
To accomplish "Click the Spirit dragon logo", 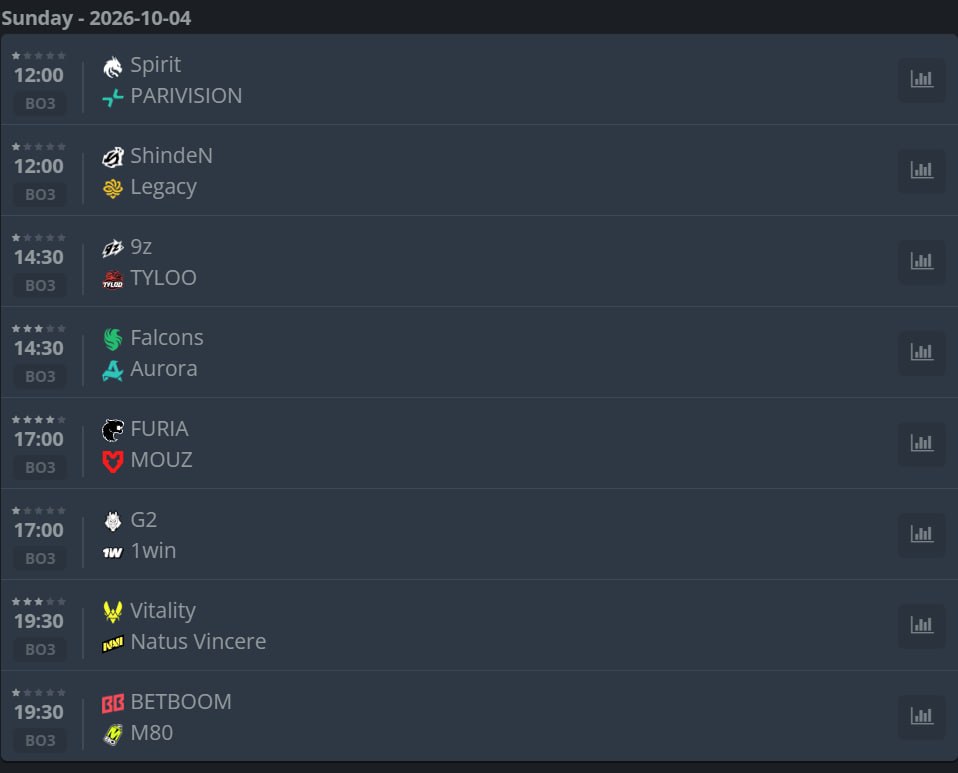I will click(x=112, y=67).
